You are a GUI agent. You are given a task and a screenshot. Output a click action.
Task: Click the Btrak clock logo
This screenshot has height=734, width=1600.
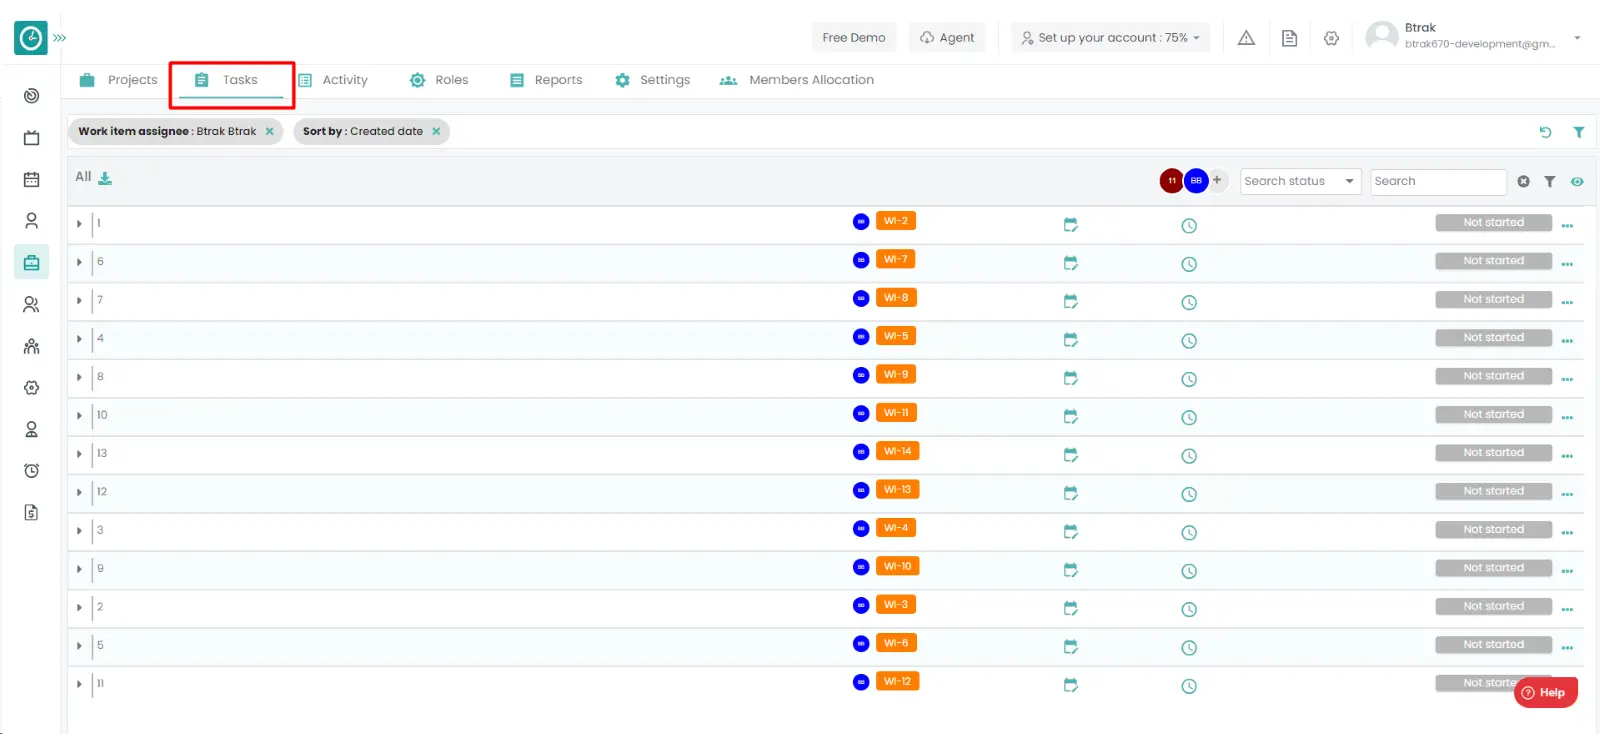click(31, 38)
